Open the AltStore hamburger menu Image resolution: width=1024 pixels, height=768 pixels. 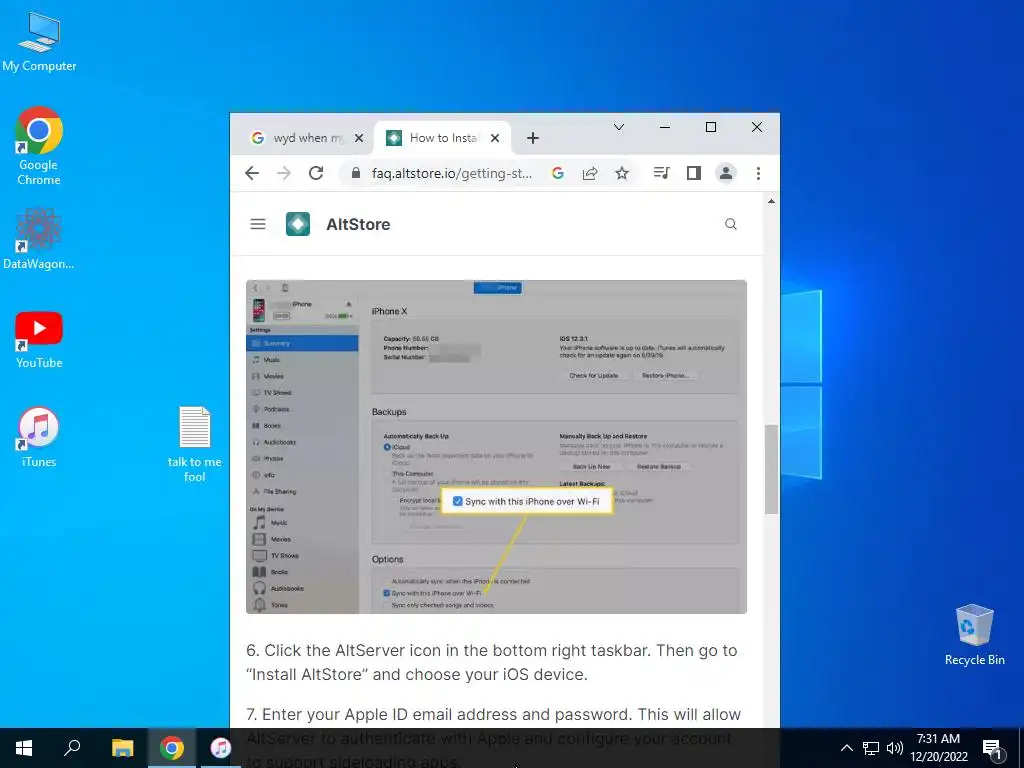(258, 224)
